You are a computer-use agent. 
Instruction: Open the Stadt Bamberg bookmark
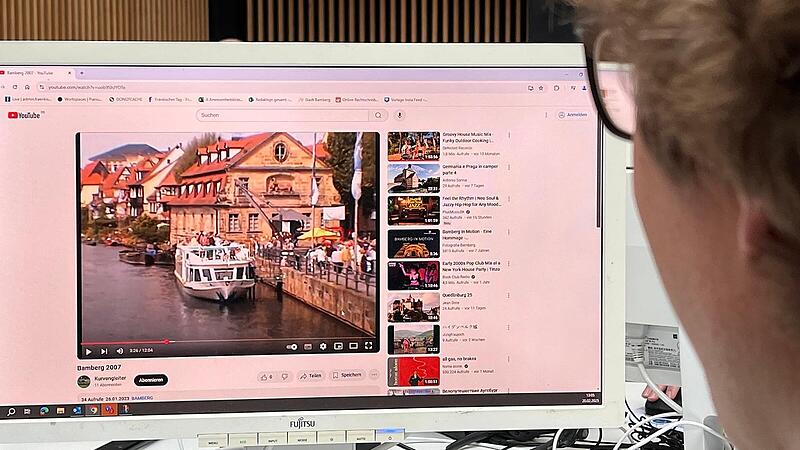[x=314, y=100]
